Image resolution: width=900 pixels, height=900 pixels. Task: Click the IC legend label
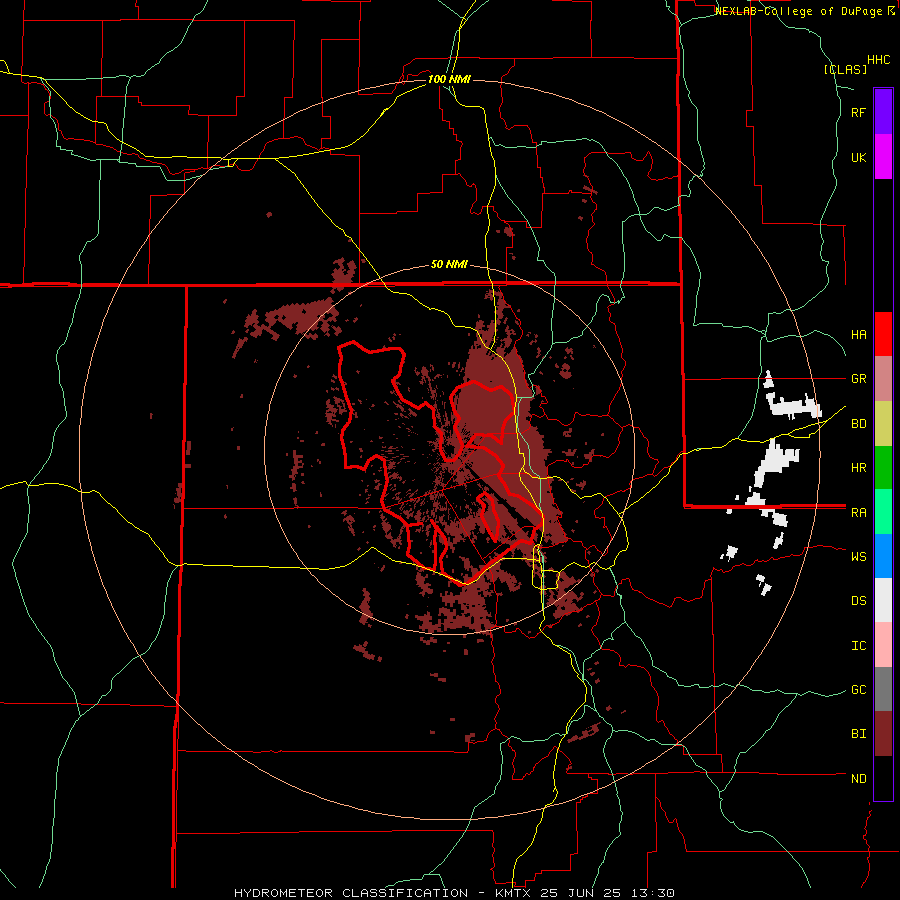click(858, 645)
